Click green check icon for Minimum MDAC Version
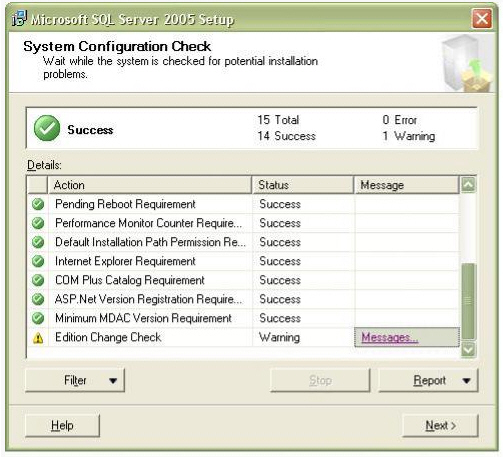Screen dimensions: 503x457 [x=38, y=318]
